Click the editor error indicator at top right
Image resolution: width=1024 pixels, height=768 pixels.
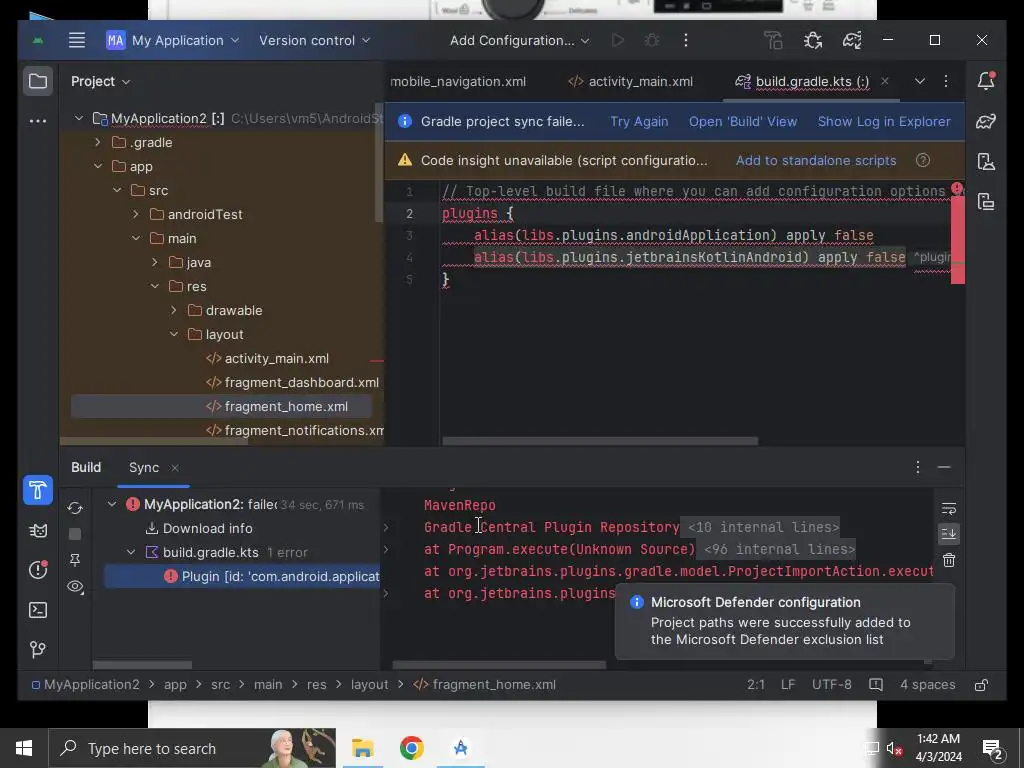pyautogui.click(x=957, y=189)
